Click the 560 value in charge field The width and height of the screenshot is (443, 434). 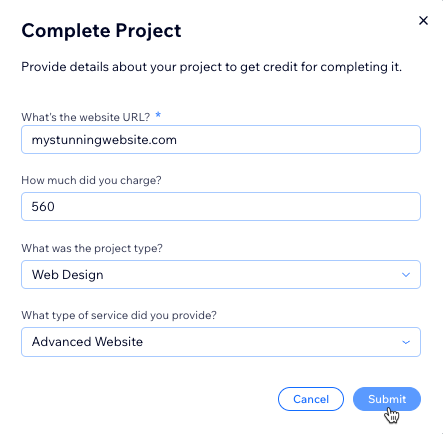pyautogui.click(x=43, y=207)
